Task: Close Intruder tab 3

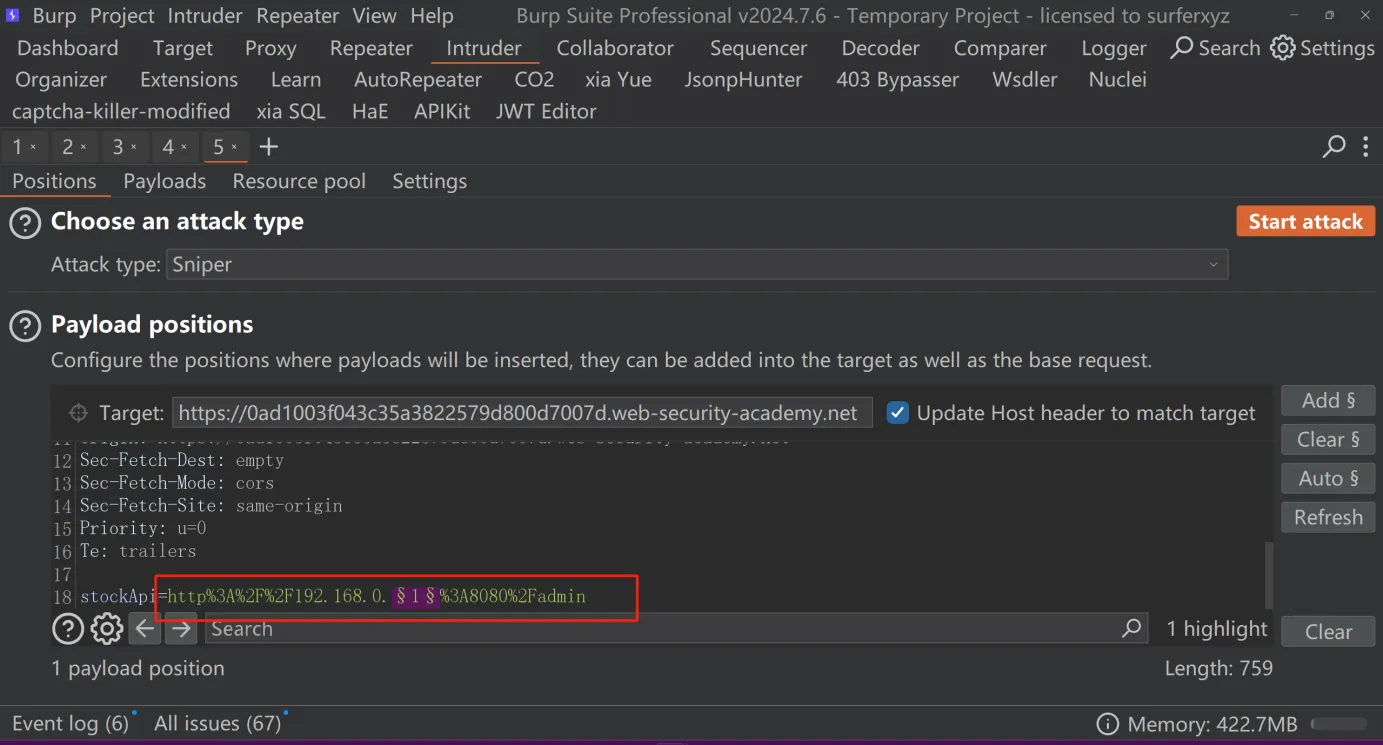Action: (133, 147)
